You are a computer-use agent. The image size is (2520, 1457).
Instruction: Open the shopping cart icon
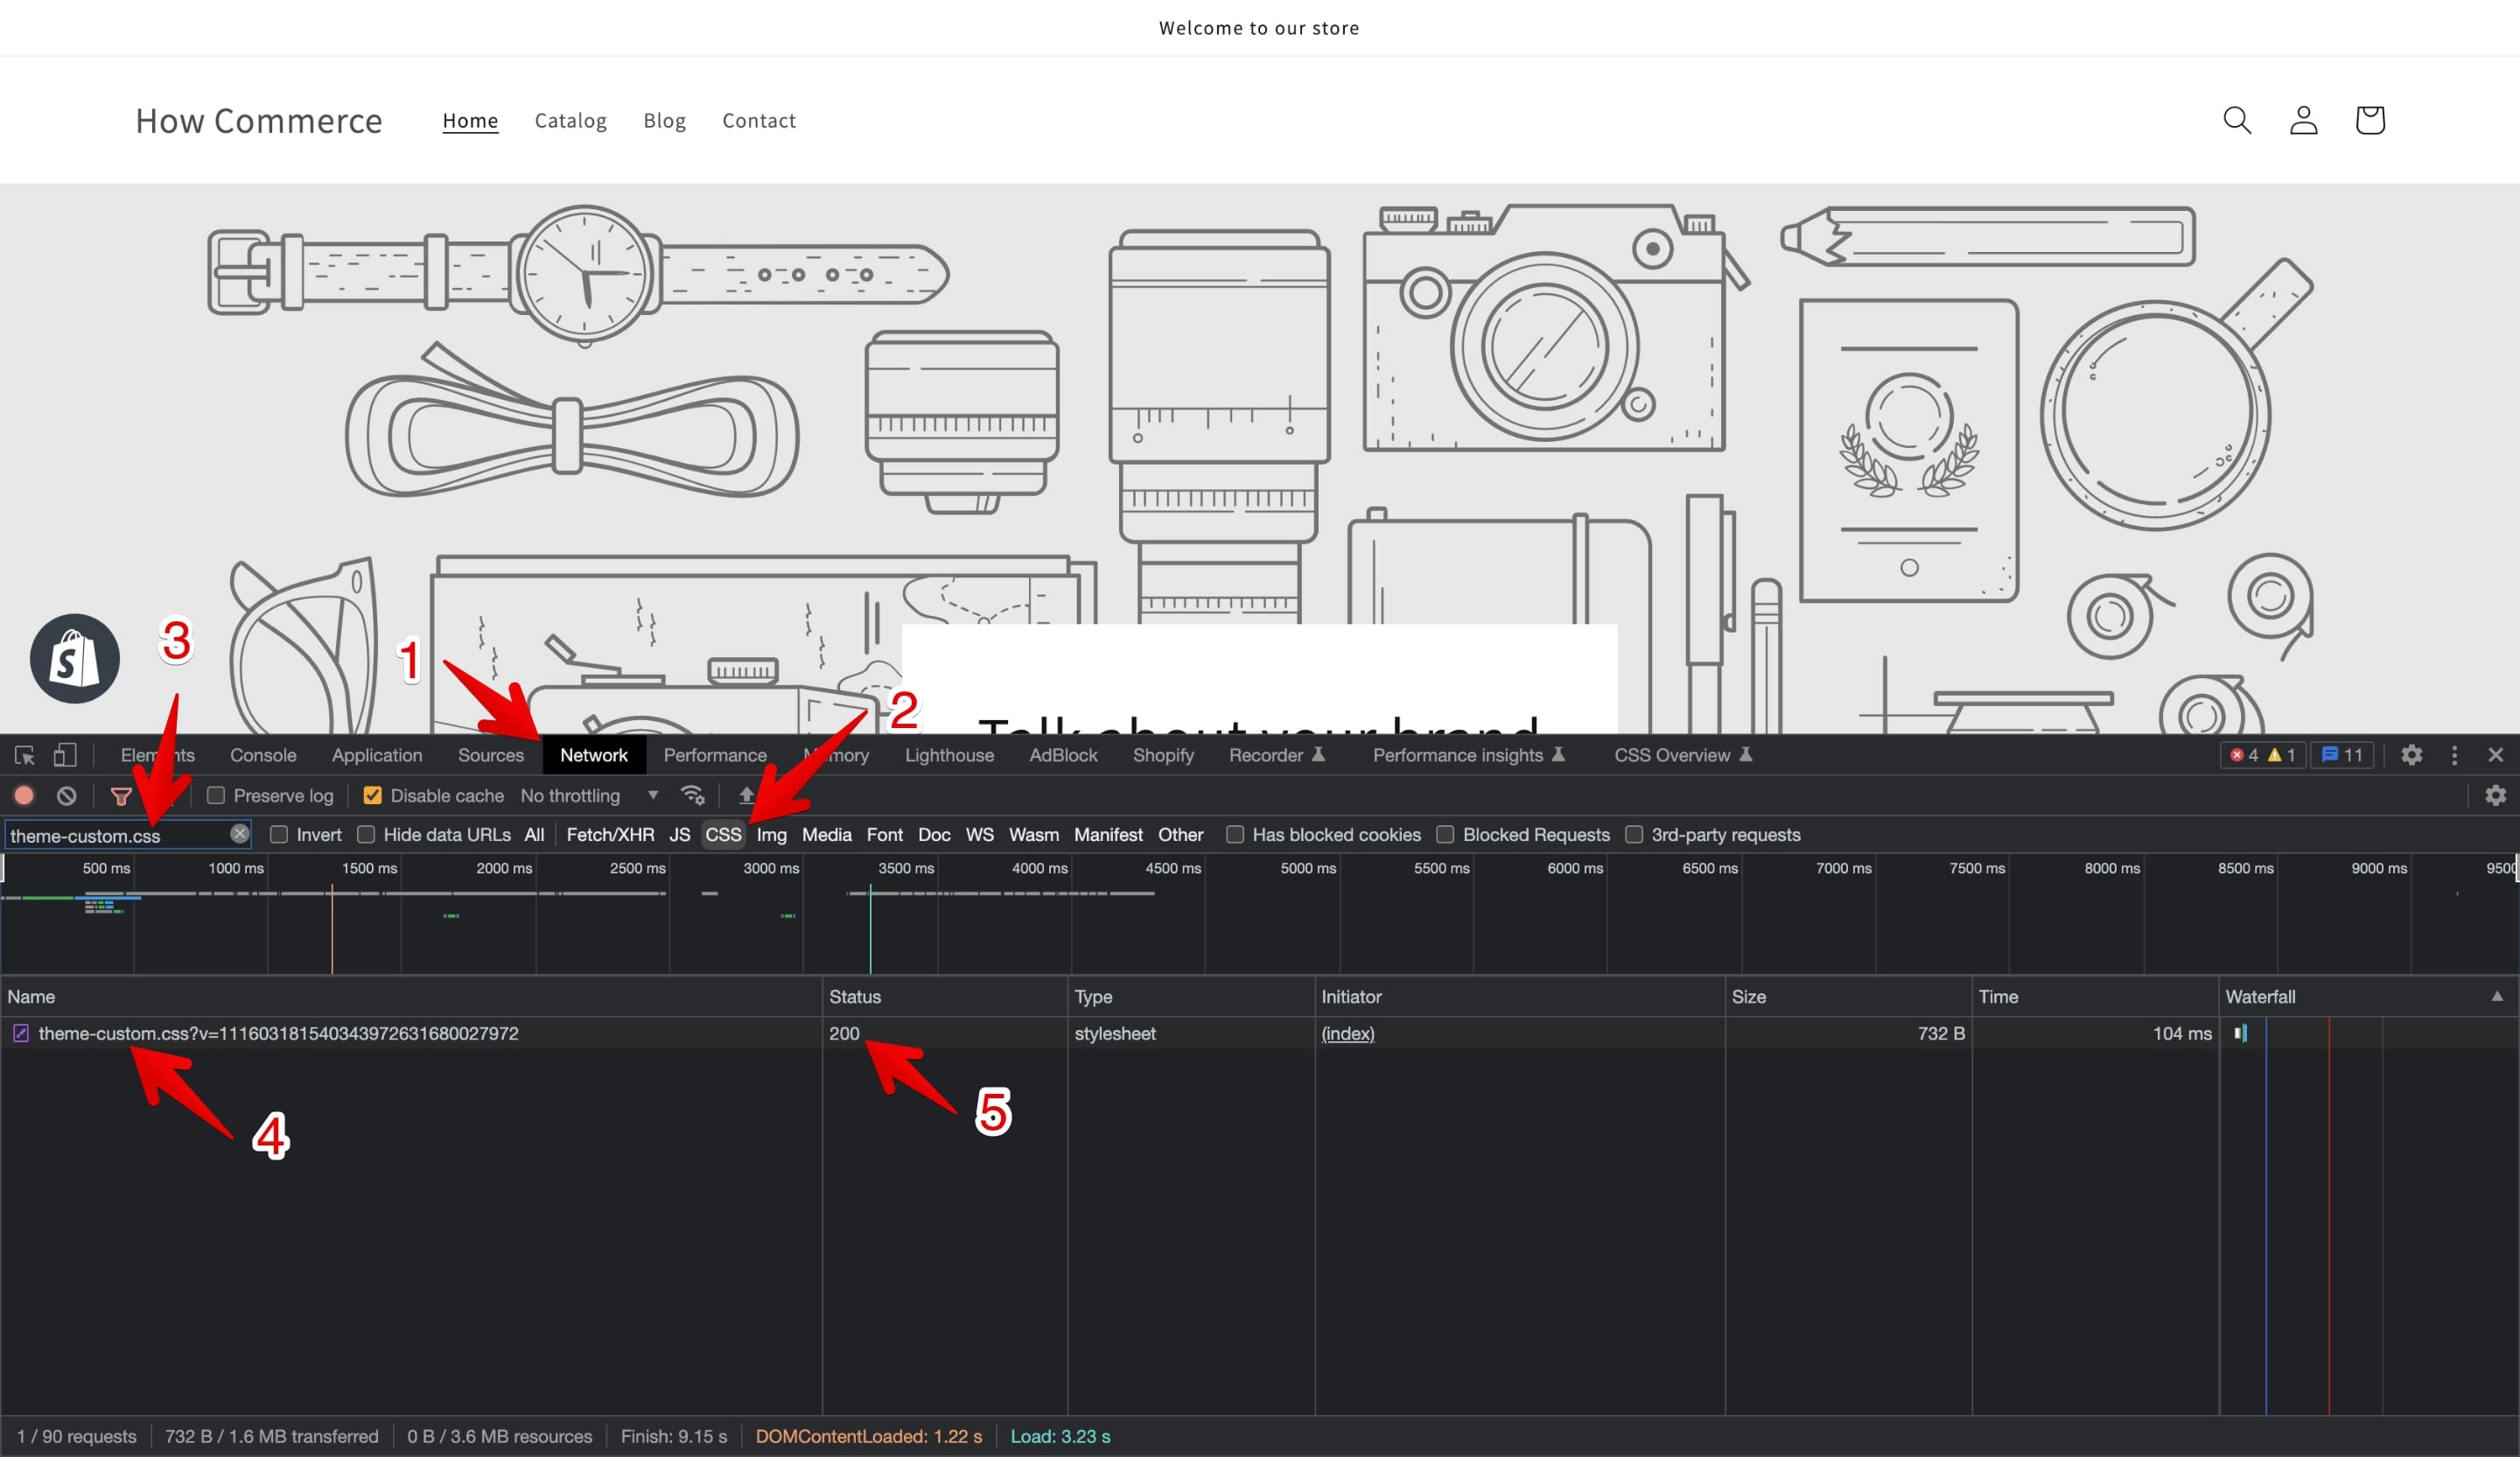[2369, 120]
